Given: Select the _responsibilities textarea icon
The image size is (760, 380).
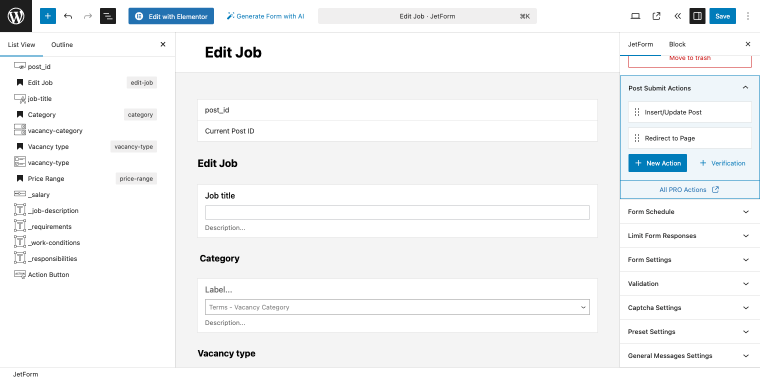Looking at the screenshot, I should pos(20,258).
